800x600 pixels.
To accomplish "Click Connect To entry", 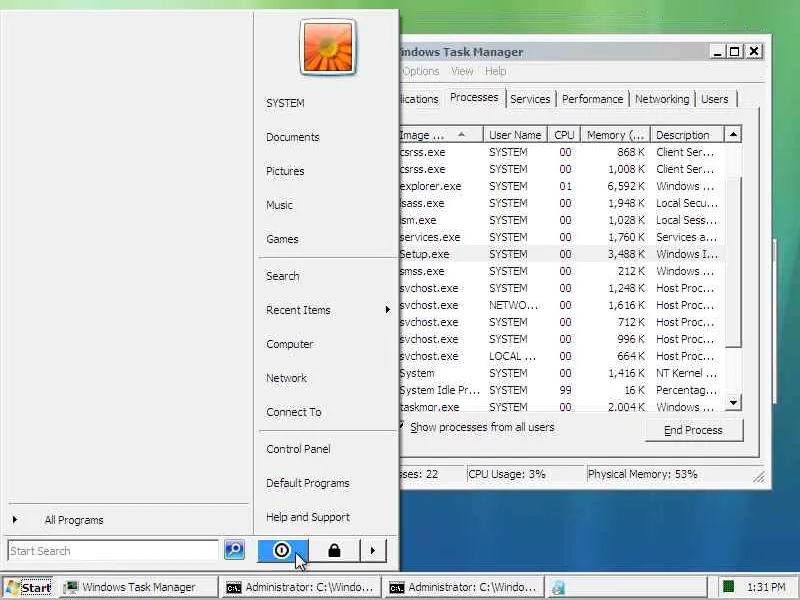I will 294,412.
